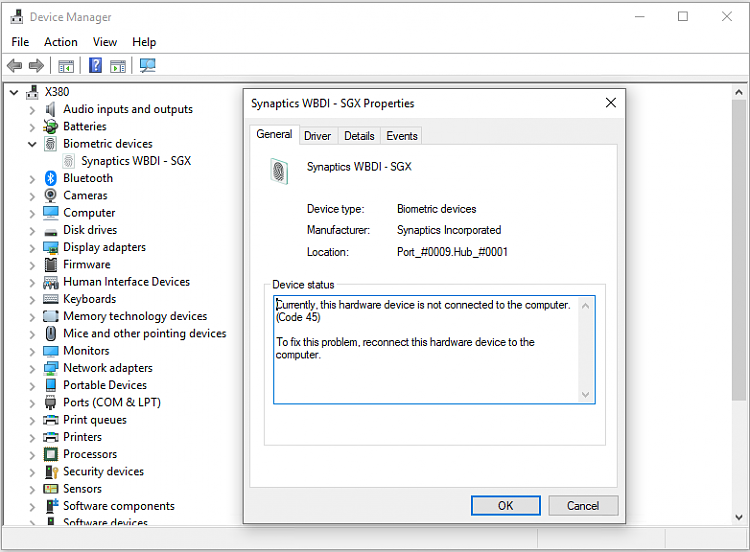This screenshot has width=750, height=552.
Task: Click the Synaptics Incorporated manufacturer text
Action: coord(449,230)
